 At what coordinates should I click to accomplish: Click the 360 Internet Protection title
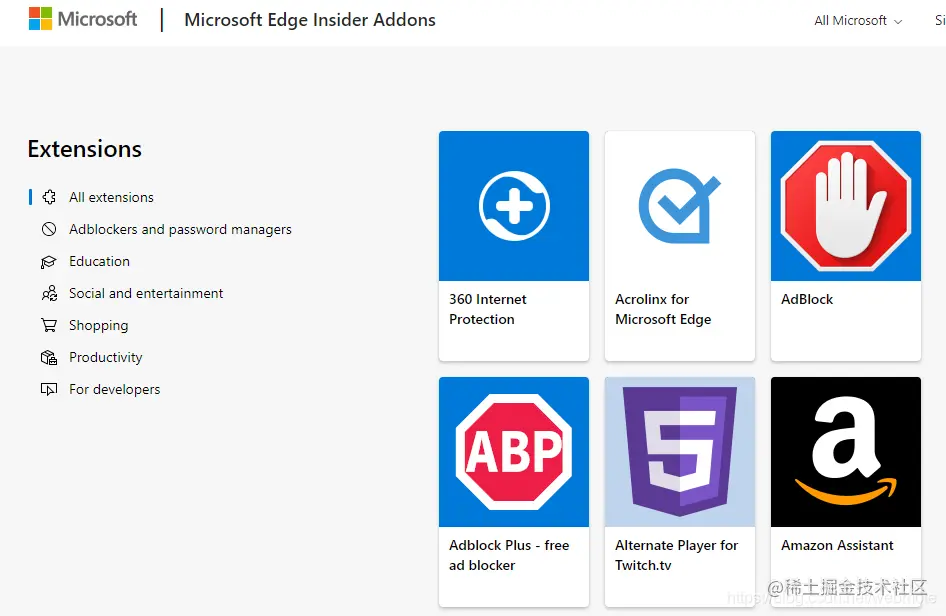(487, 309)
